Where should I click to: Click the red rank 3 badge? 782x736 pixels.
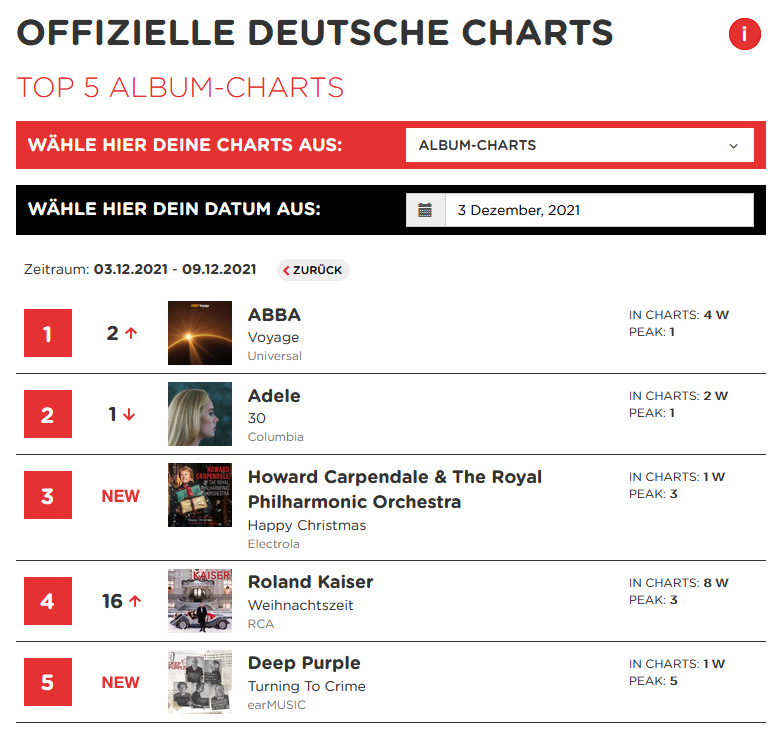click(48, 495)
